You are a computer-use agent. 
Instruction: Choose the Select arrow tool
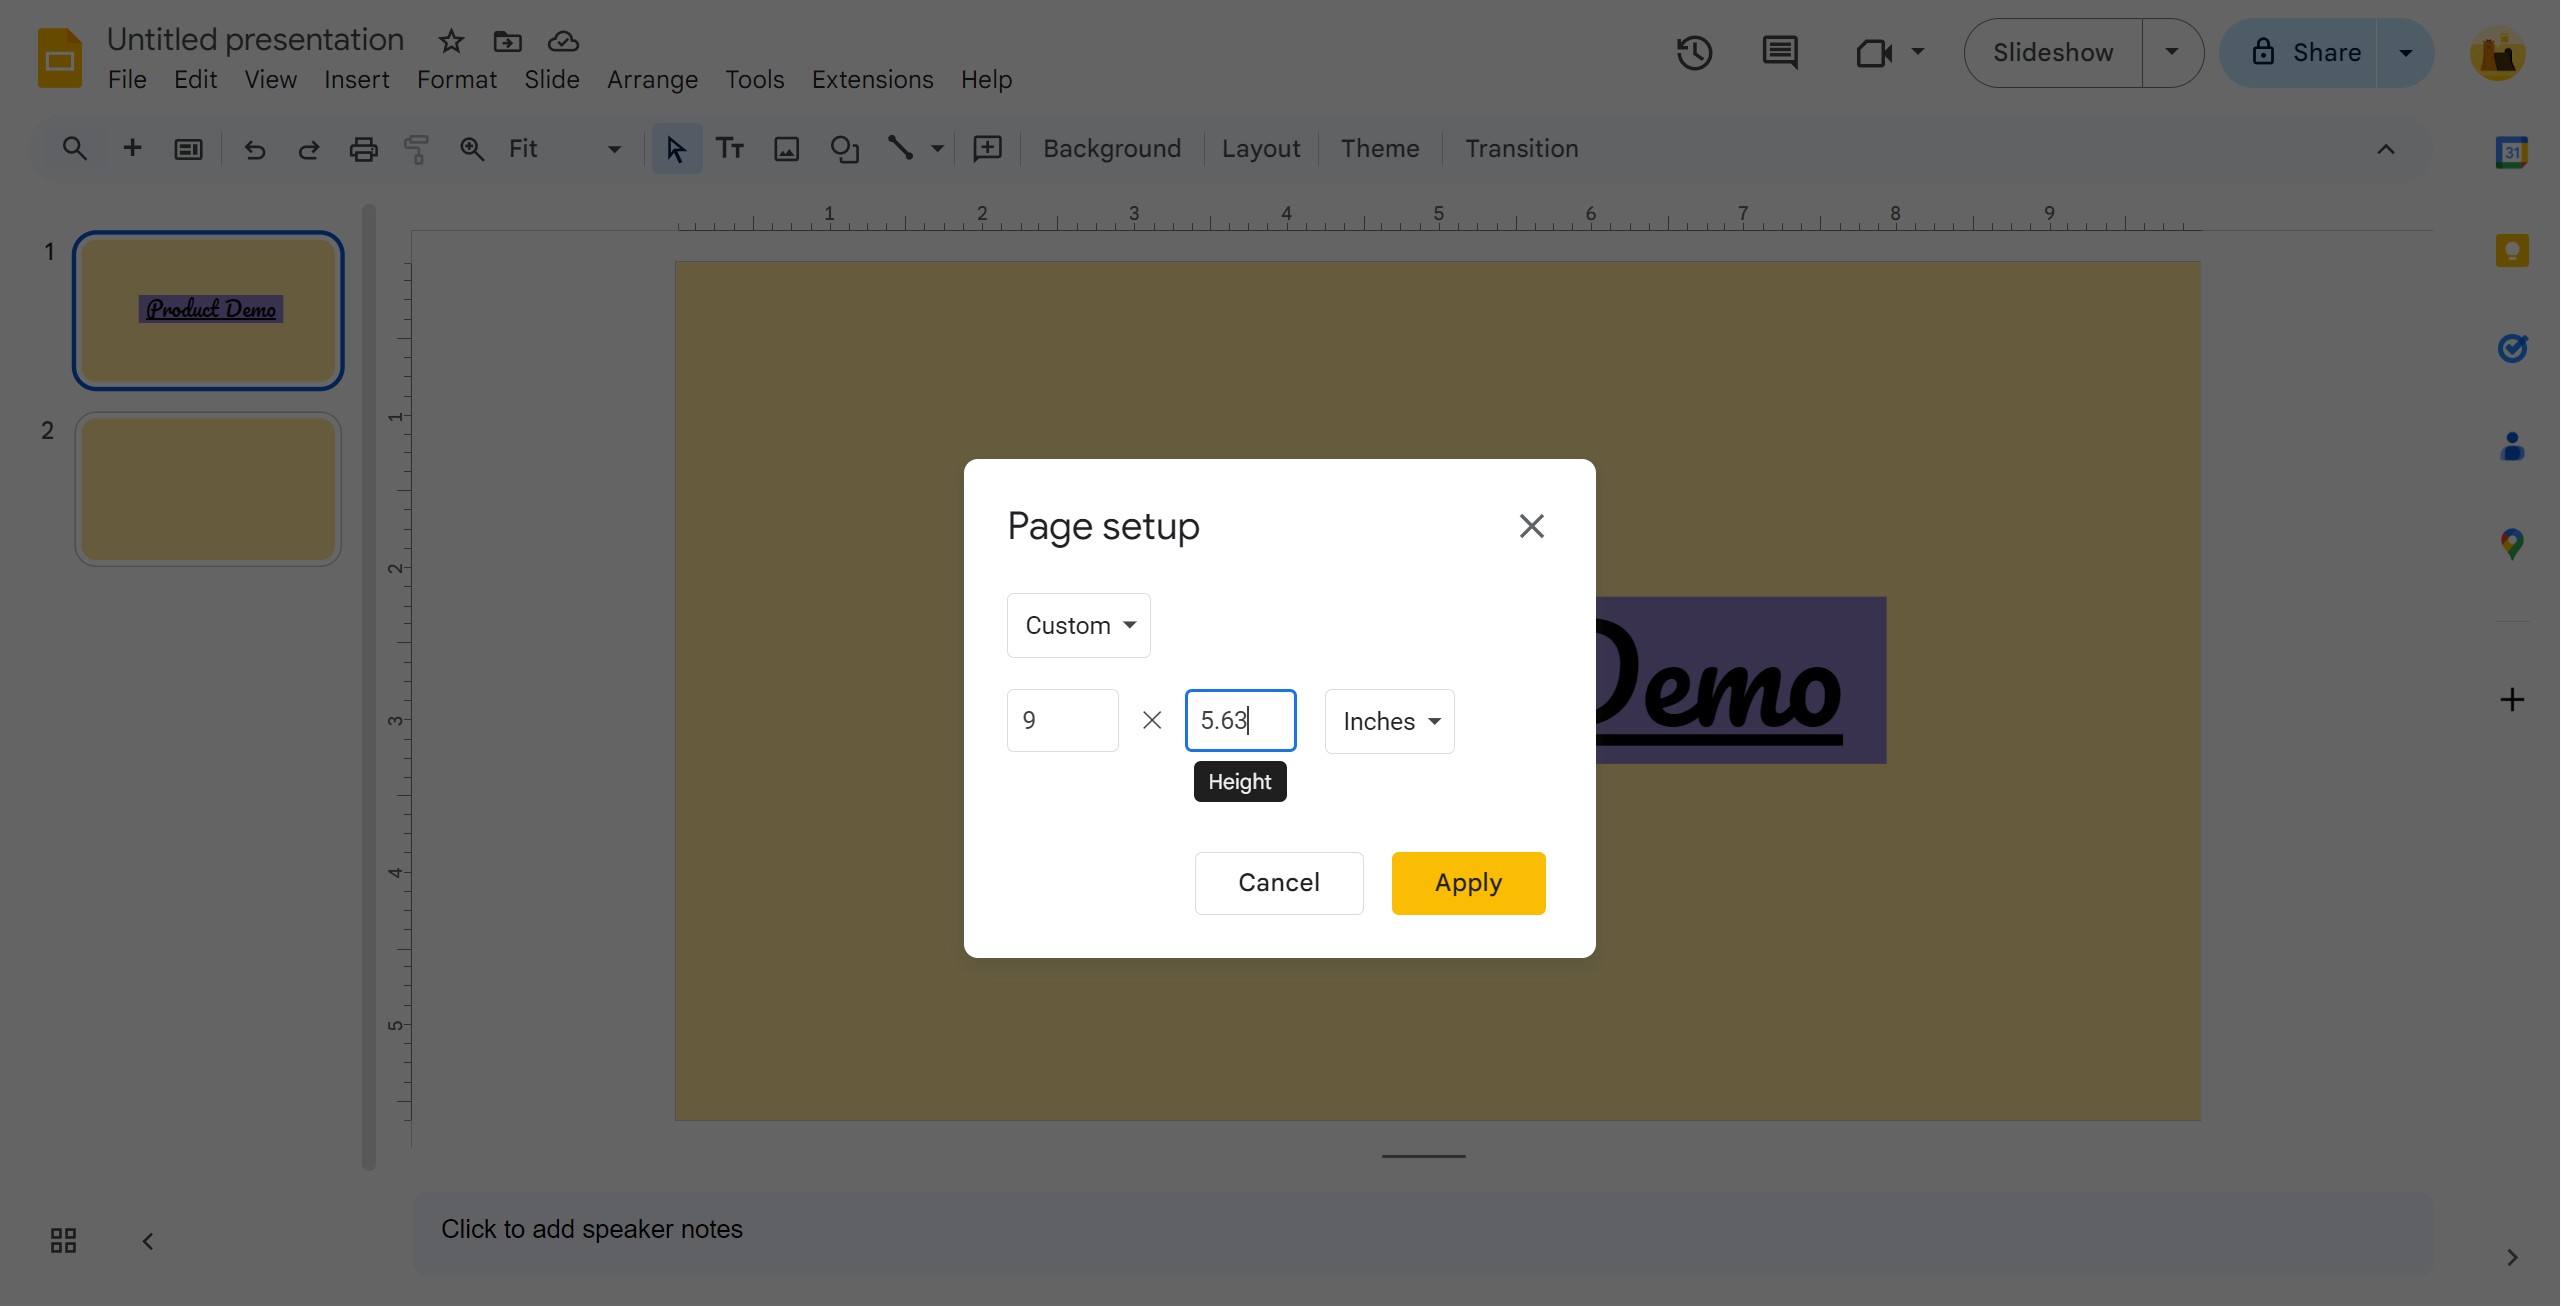click(x=676, y=149)
